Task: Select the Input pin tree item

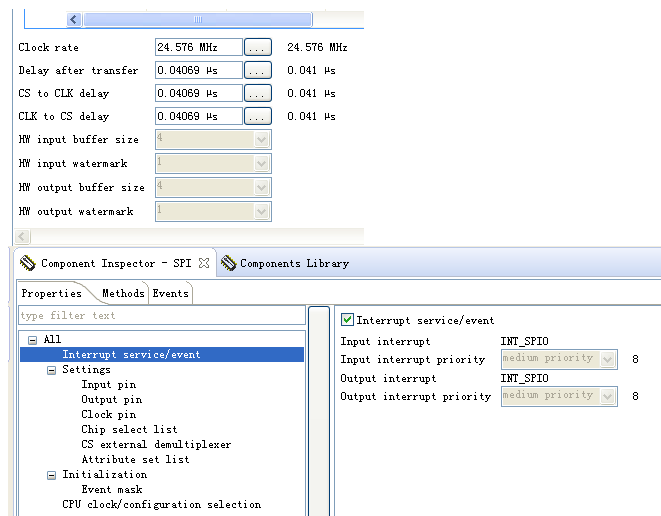Action: click(x=109, y=384)
